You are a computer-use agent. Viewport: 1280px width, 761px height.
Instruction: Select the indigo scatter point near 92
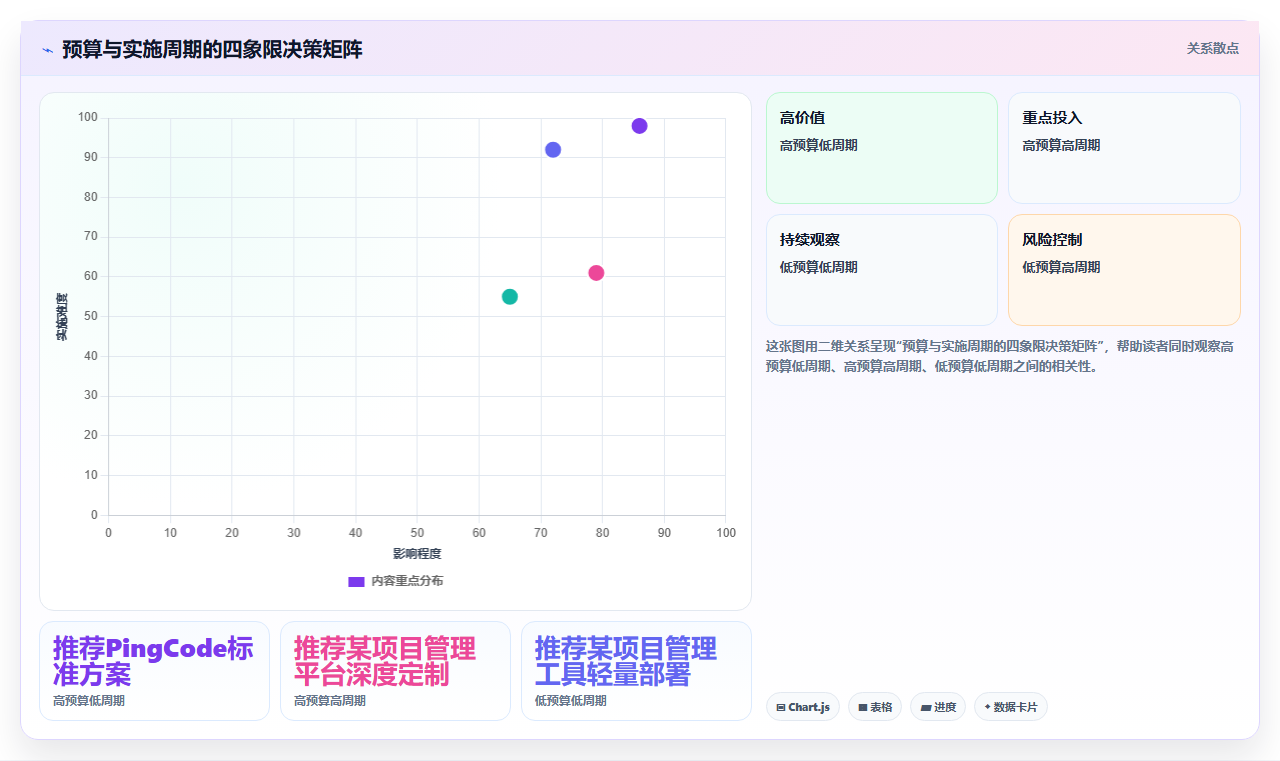pos(553,150)
